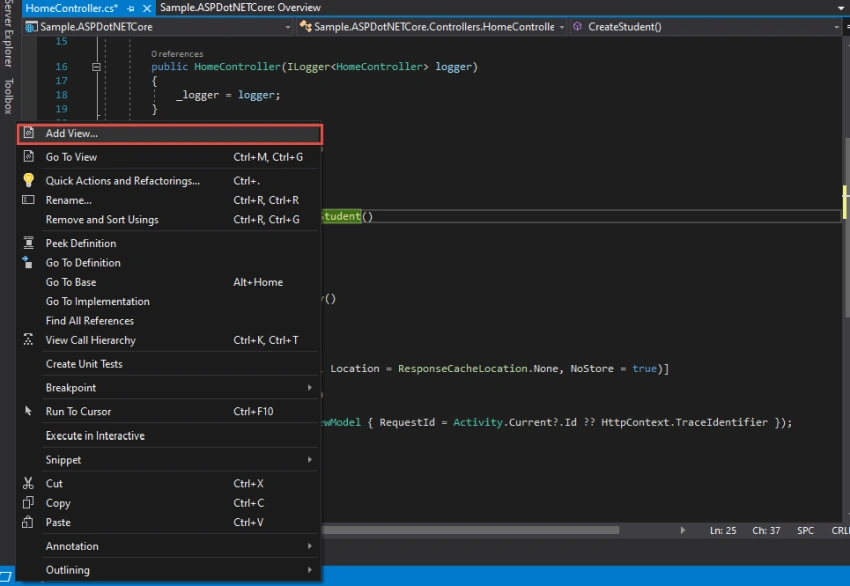Click the Ch: 37 status indicator

coord(766,531)
